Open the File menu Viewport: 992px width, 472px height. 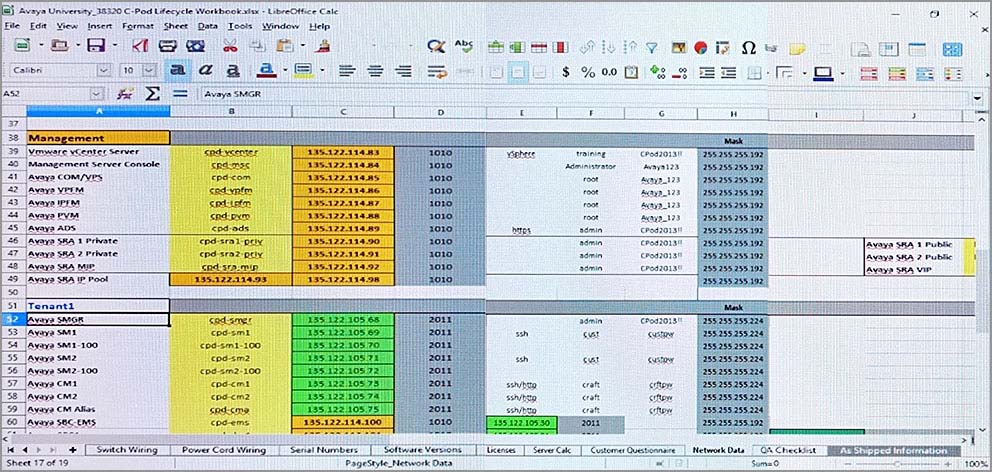point(12,26)
